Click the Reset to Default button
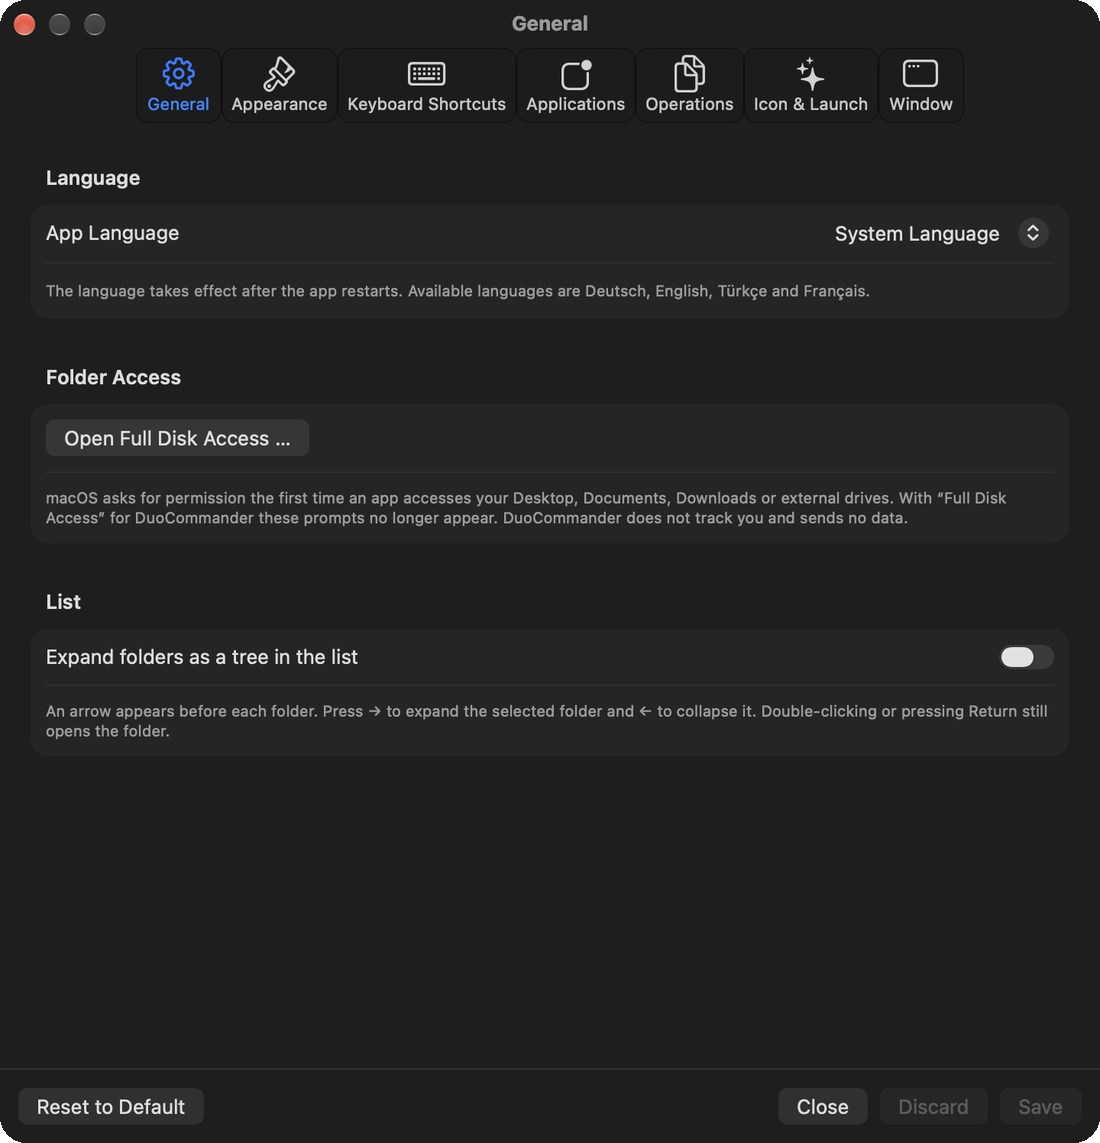1100x1143 pixels. pos(111,1107)
